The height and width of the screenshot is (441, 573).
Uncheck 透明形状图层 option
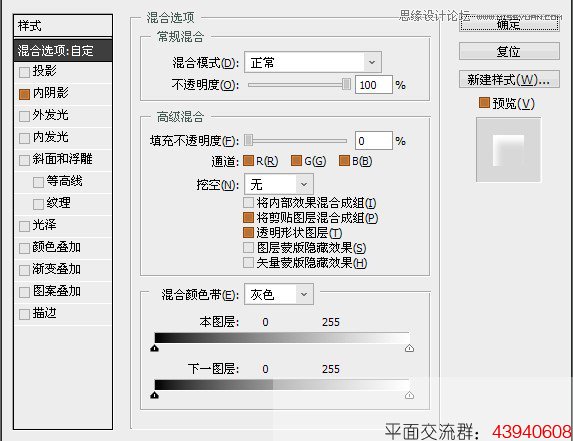tap(248, 232)
